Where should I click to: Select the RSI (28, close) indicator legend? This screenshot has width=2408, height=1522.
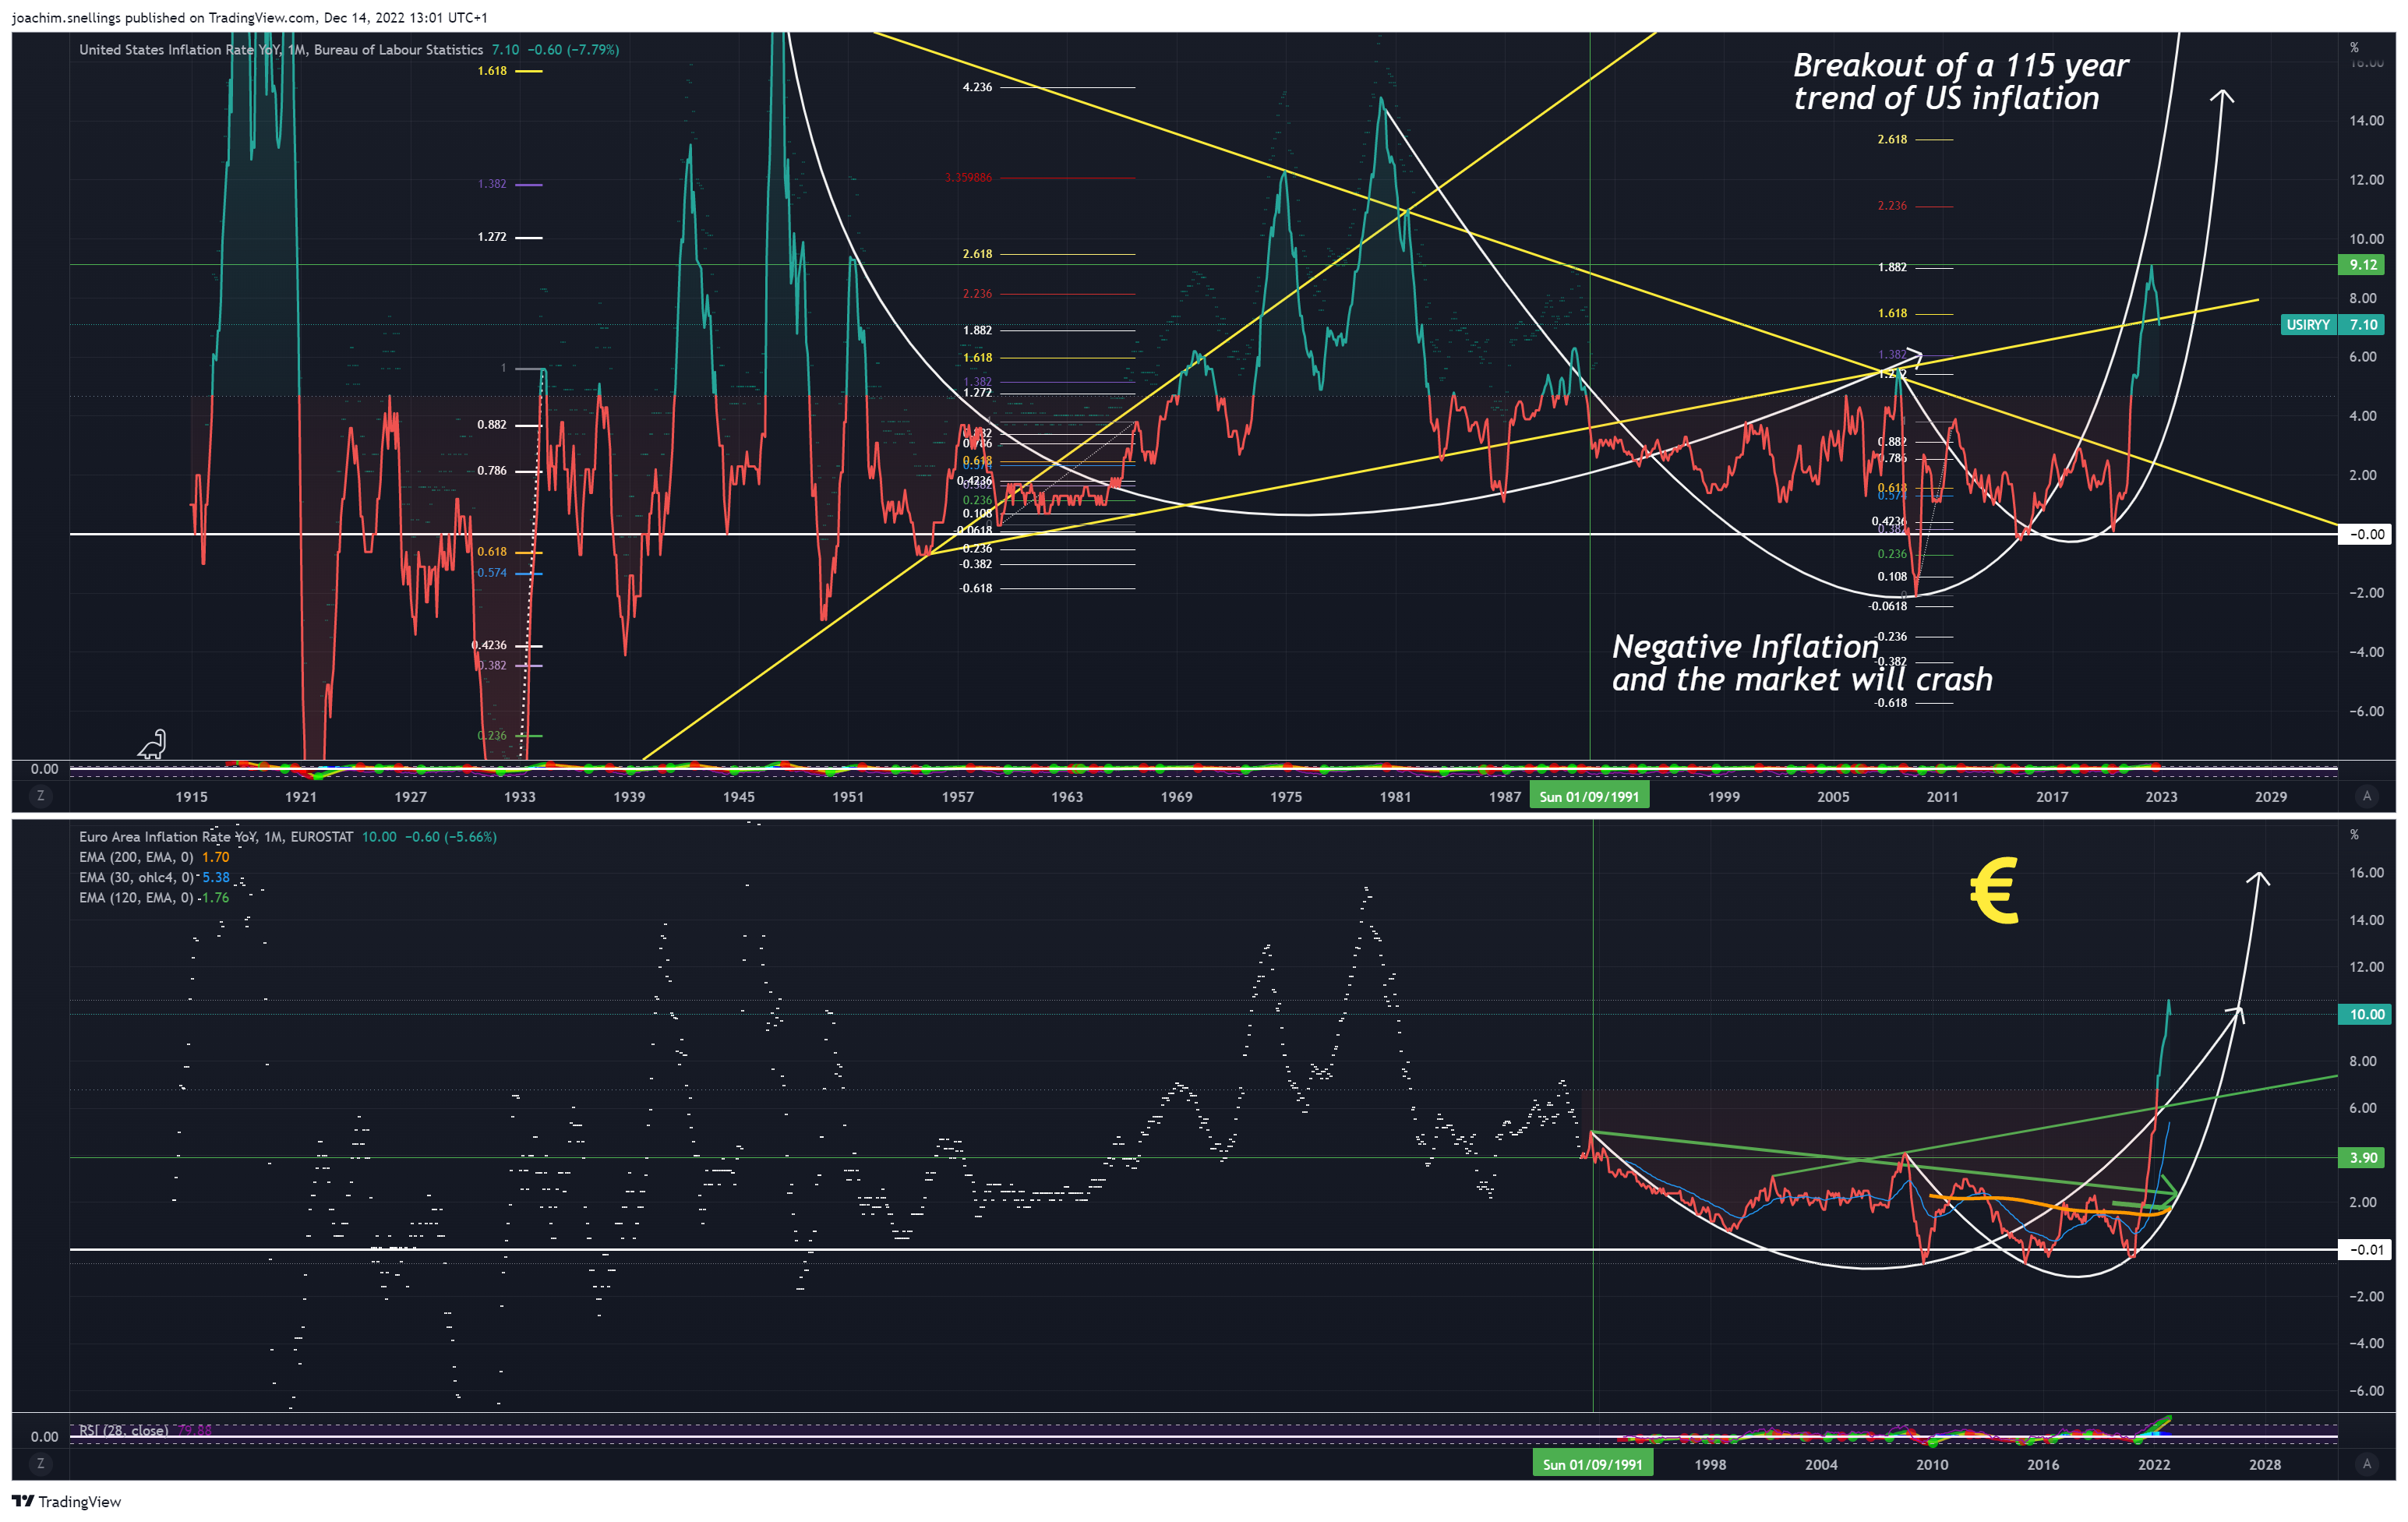123,1430
